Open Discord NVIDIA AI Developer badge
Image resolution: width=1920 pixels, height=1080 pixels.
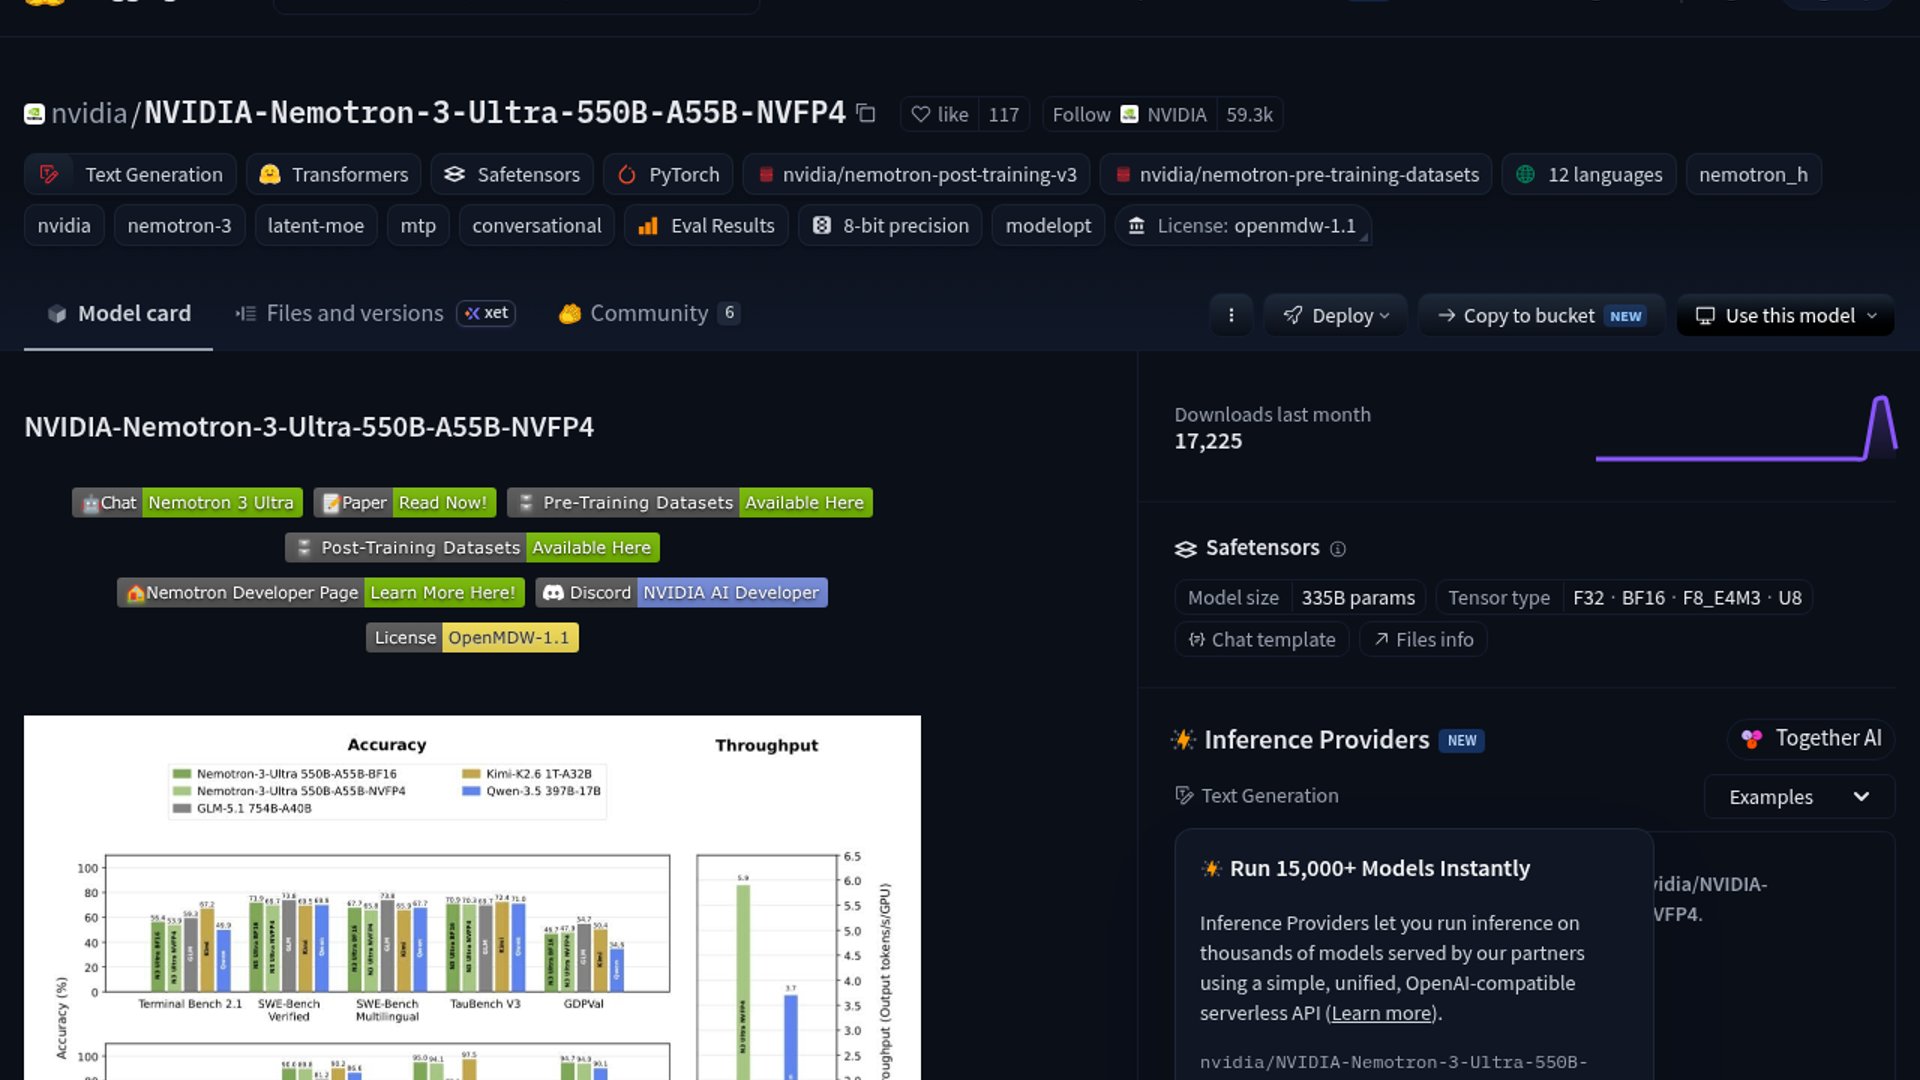681,593
